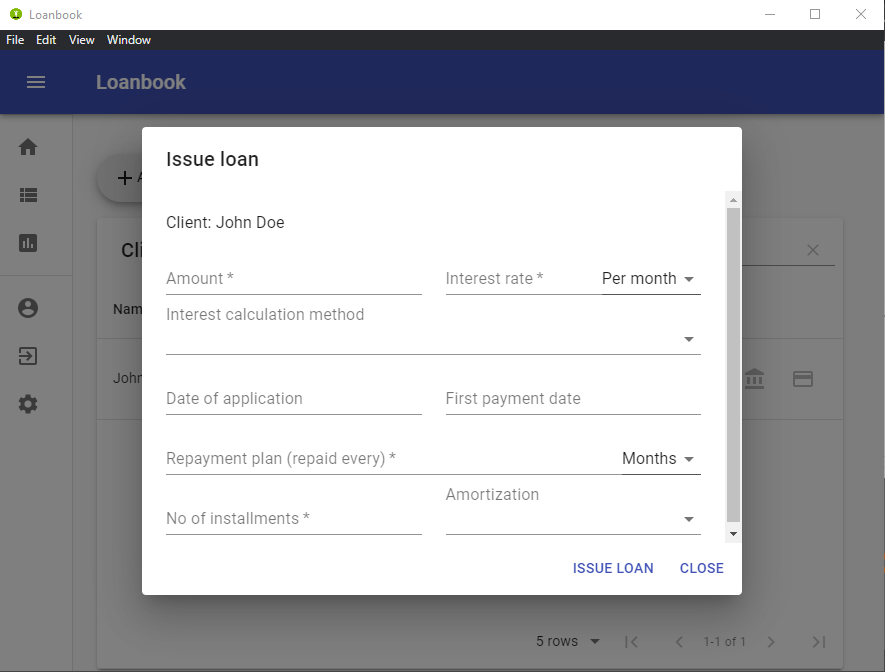Open the File menu
This screenshot has height=672, width=885.
(15, 40)
